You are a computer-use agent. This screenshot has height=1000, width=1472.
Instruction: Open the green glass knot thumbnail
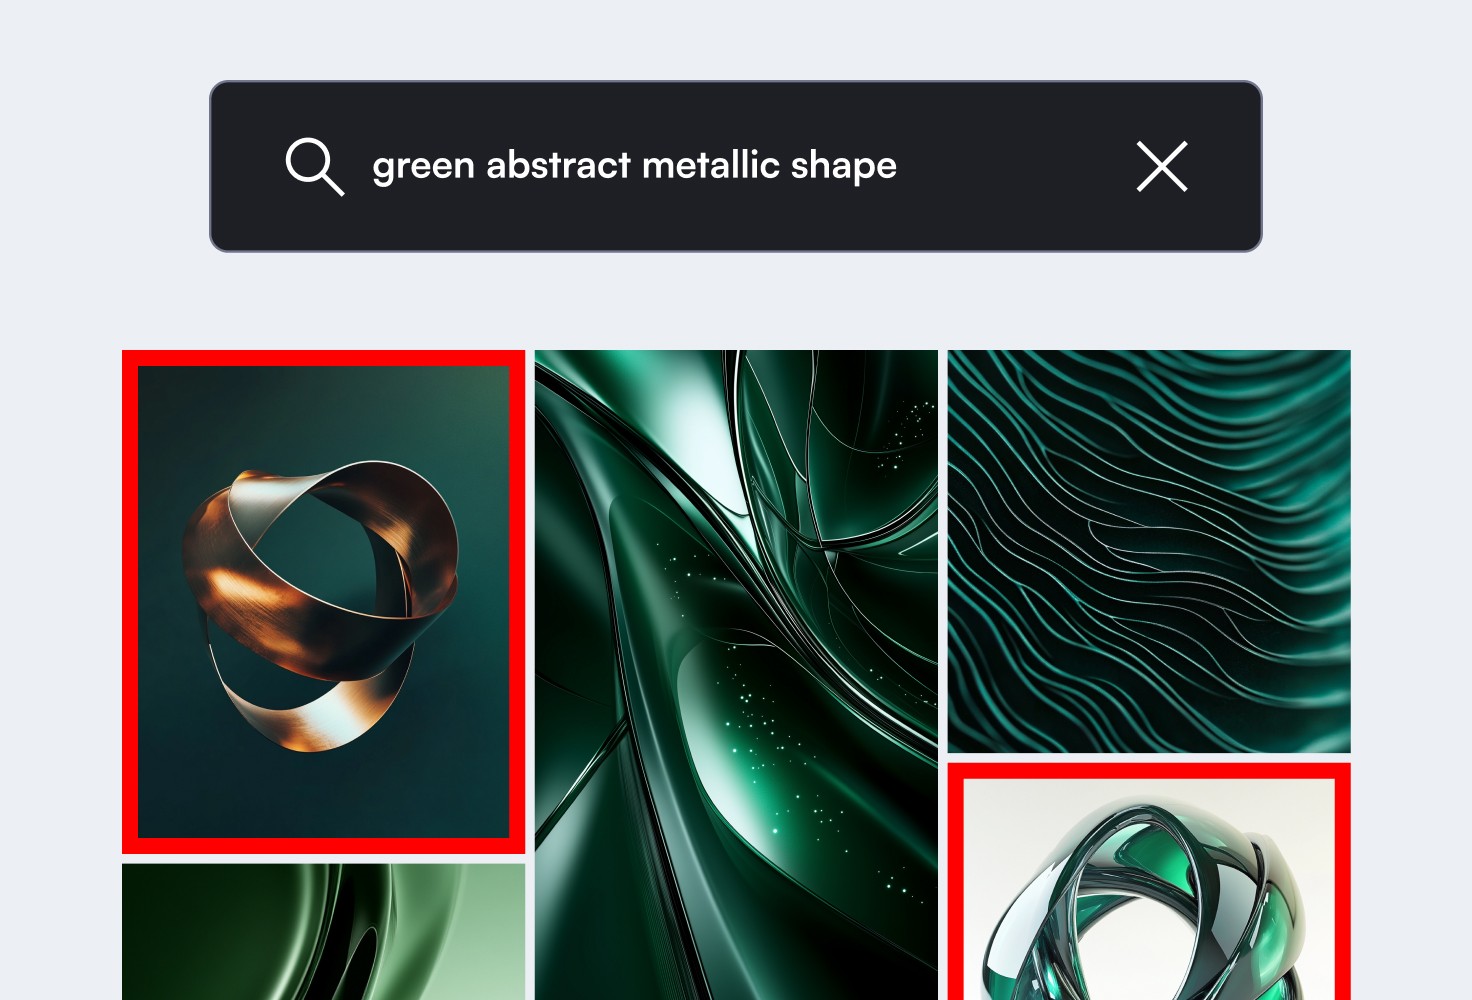[x=1149, y=882]
